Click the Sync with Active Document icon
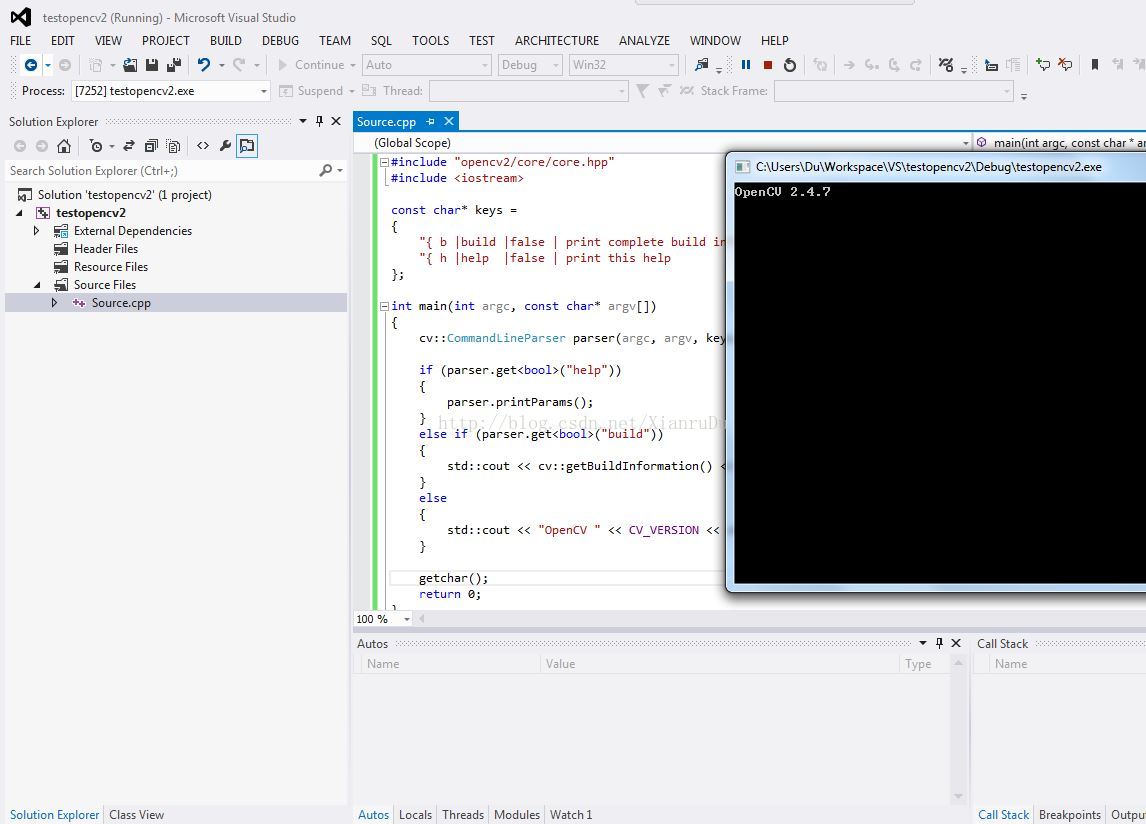The height and width of the screenshot is (824, 1146). pyautogui.click(x=129, y=145)
